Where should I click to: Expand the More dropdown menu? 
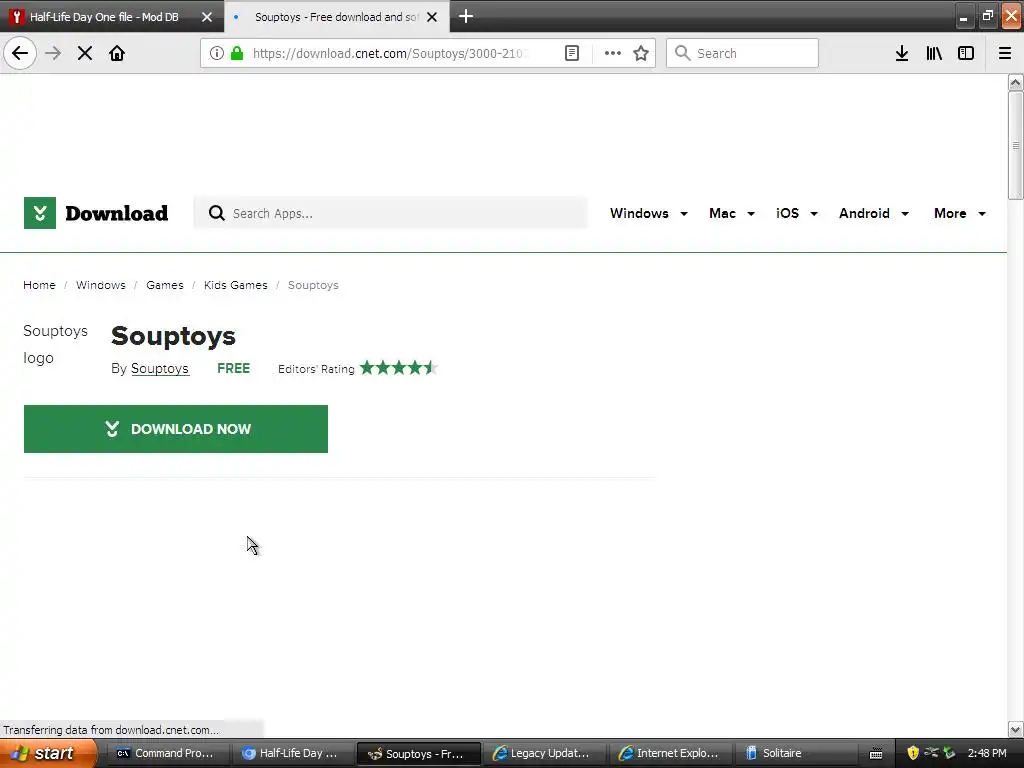point(959,214)
